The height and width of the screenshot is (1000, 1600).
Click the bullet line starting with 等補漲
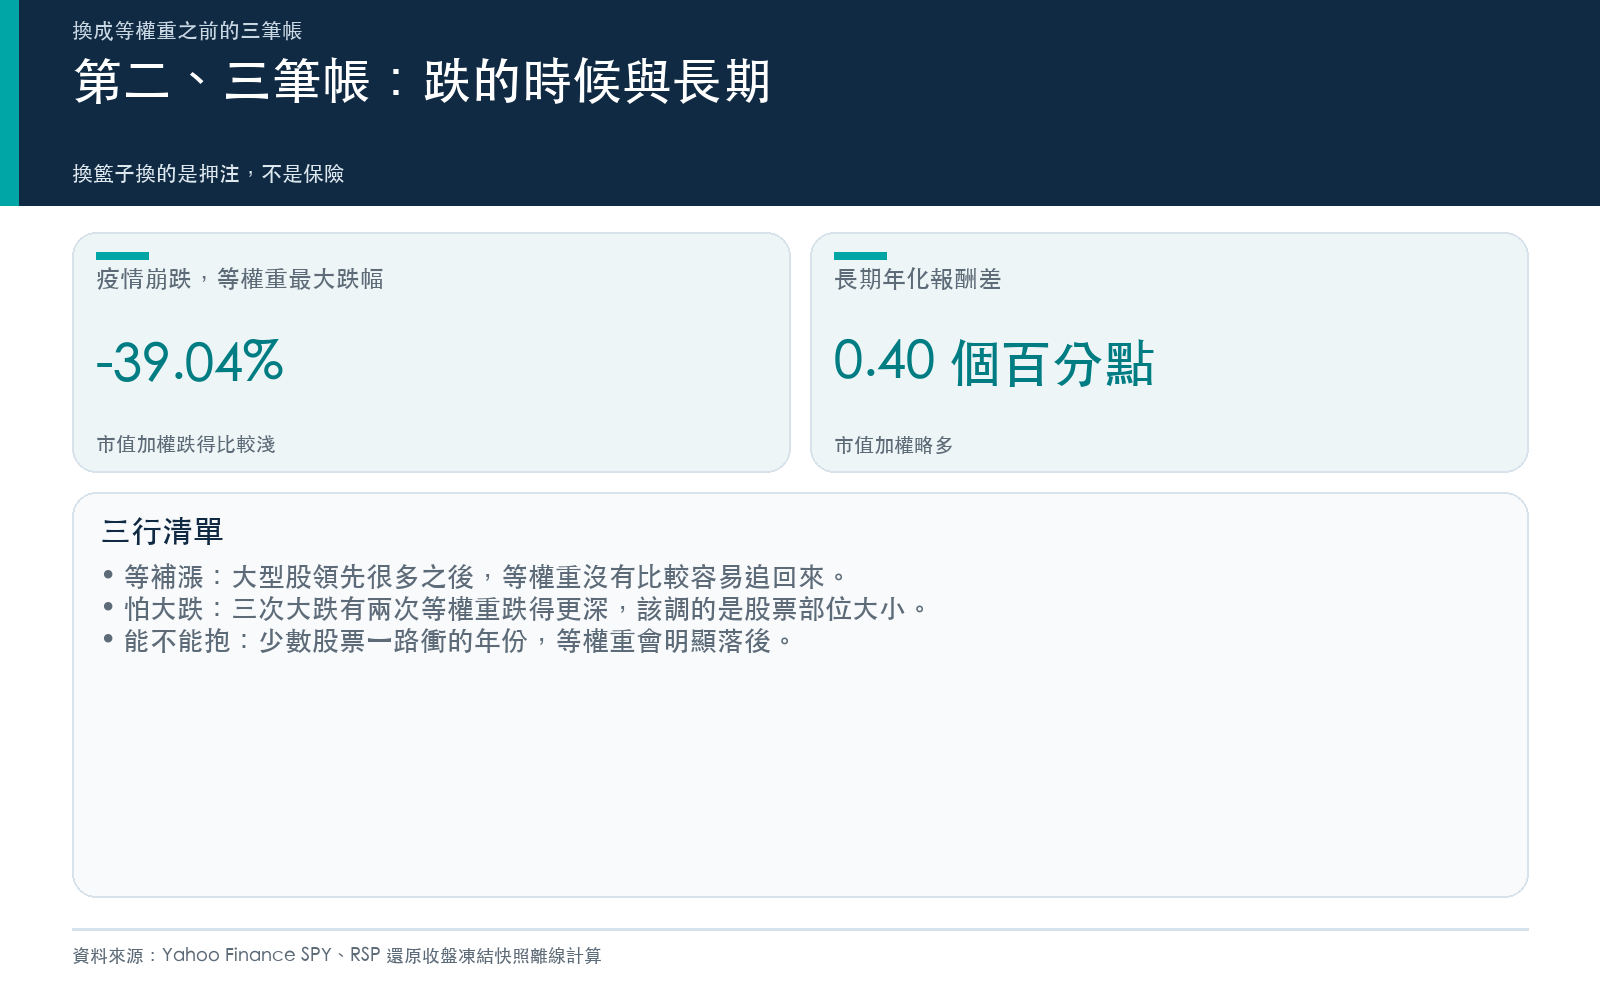point(475,577)
